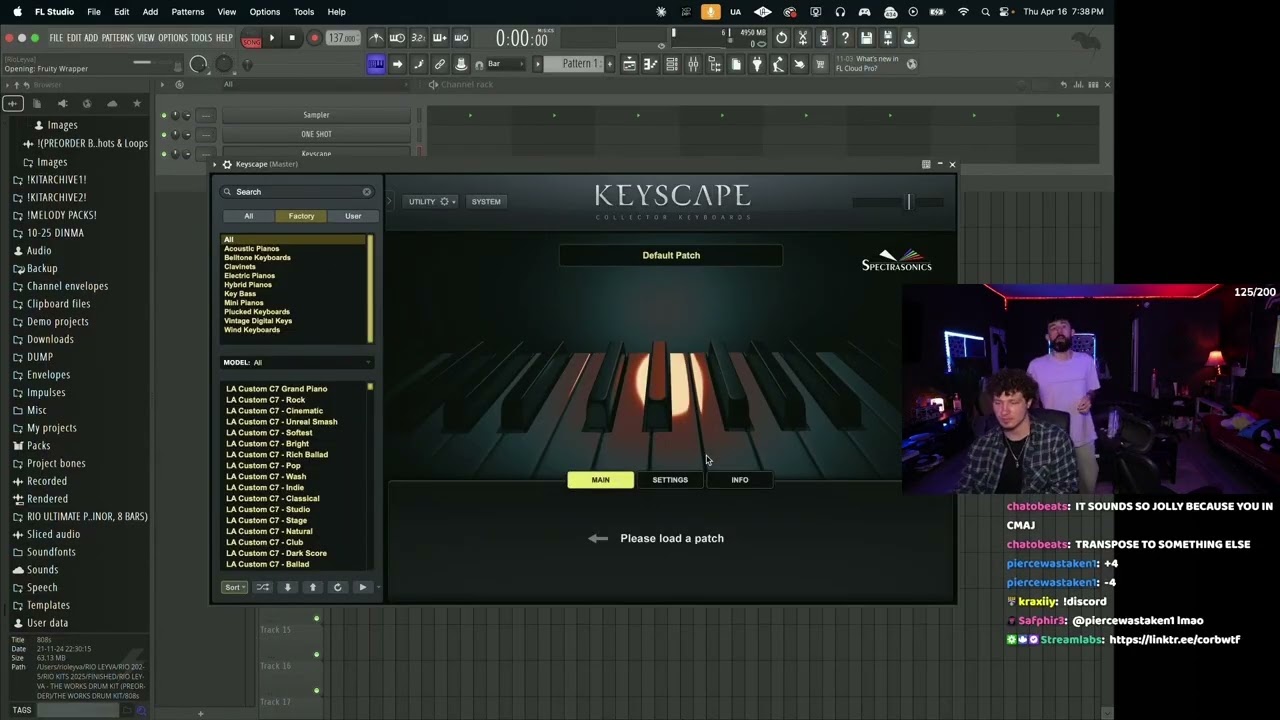Toggle loop recording
Image resolution: width=1280 pixels, height=720 pixels.
(x=461, y=38)
